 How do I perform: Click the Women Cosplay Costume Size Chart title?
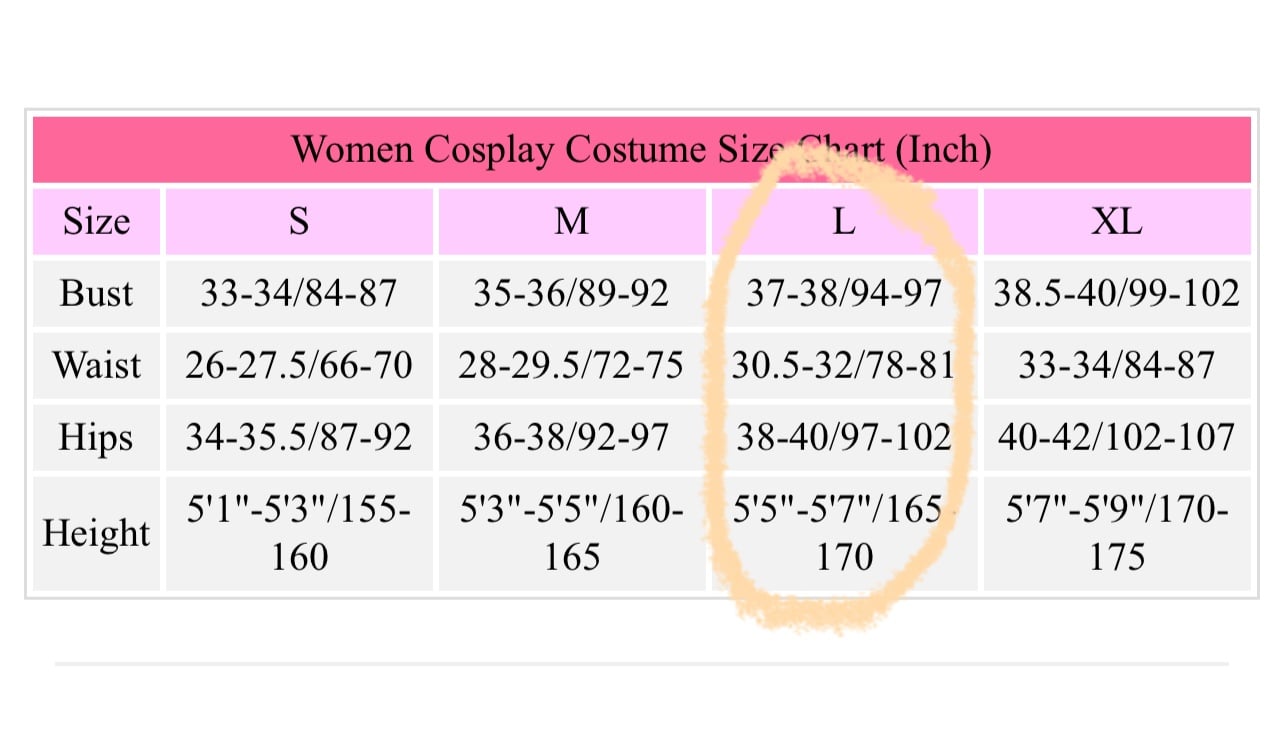[x=641, y=150]
